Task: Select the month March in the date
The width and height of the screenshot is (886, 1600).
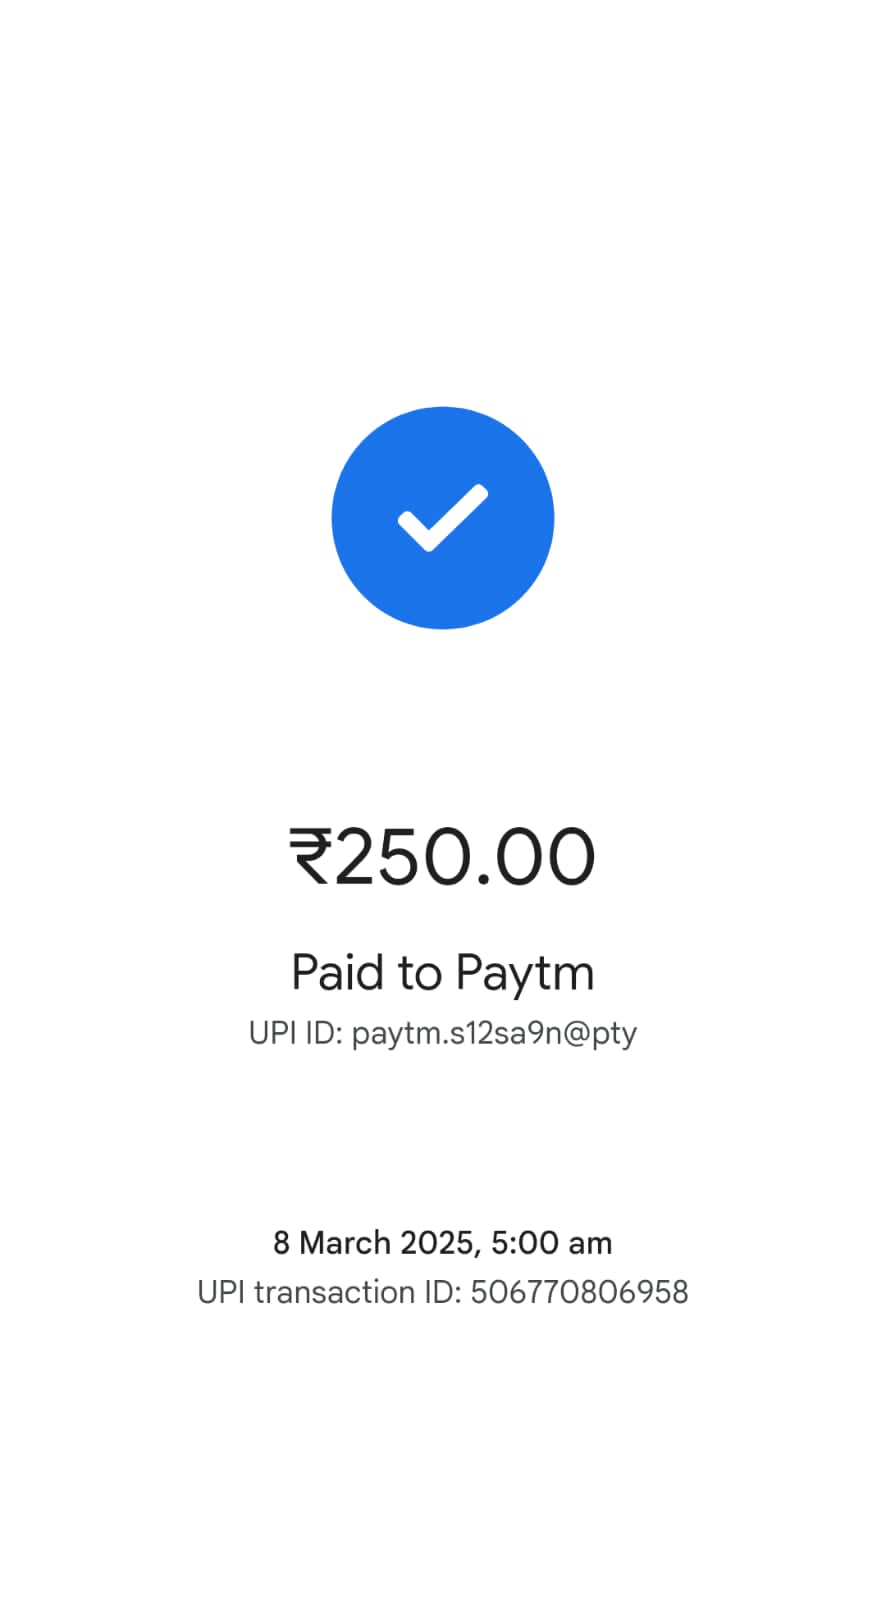Action: (345, 1243)
